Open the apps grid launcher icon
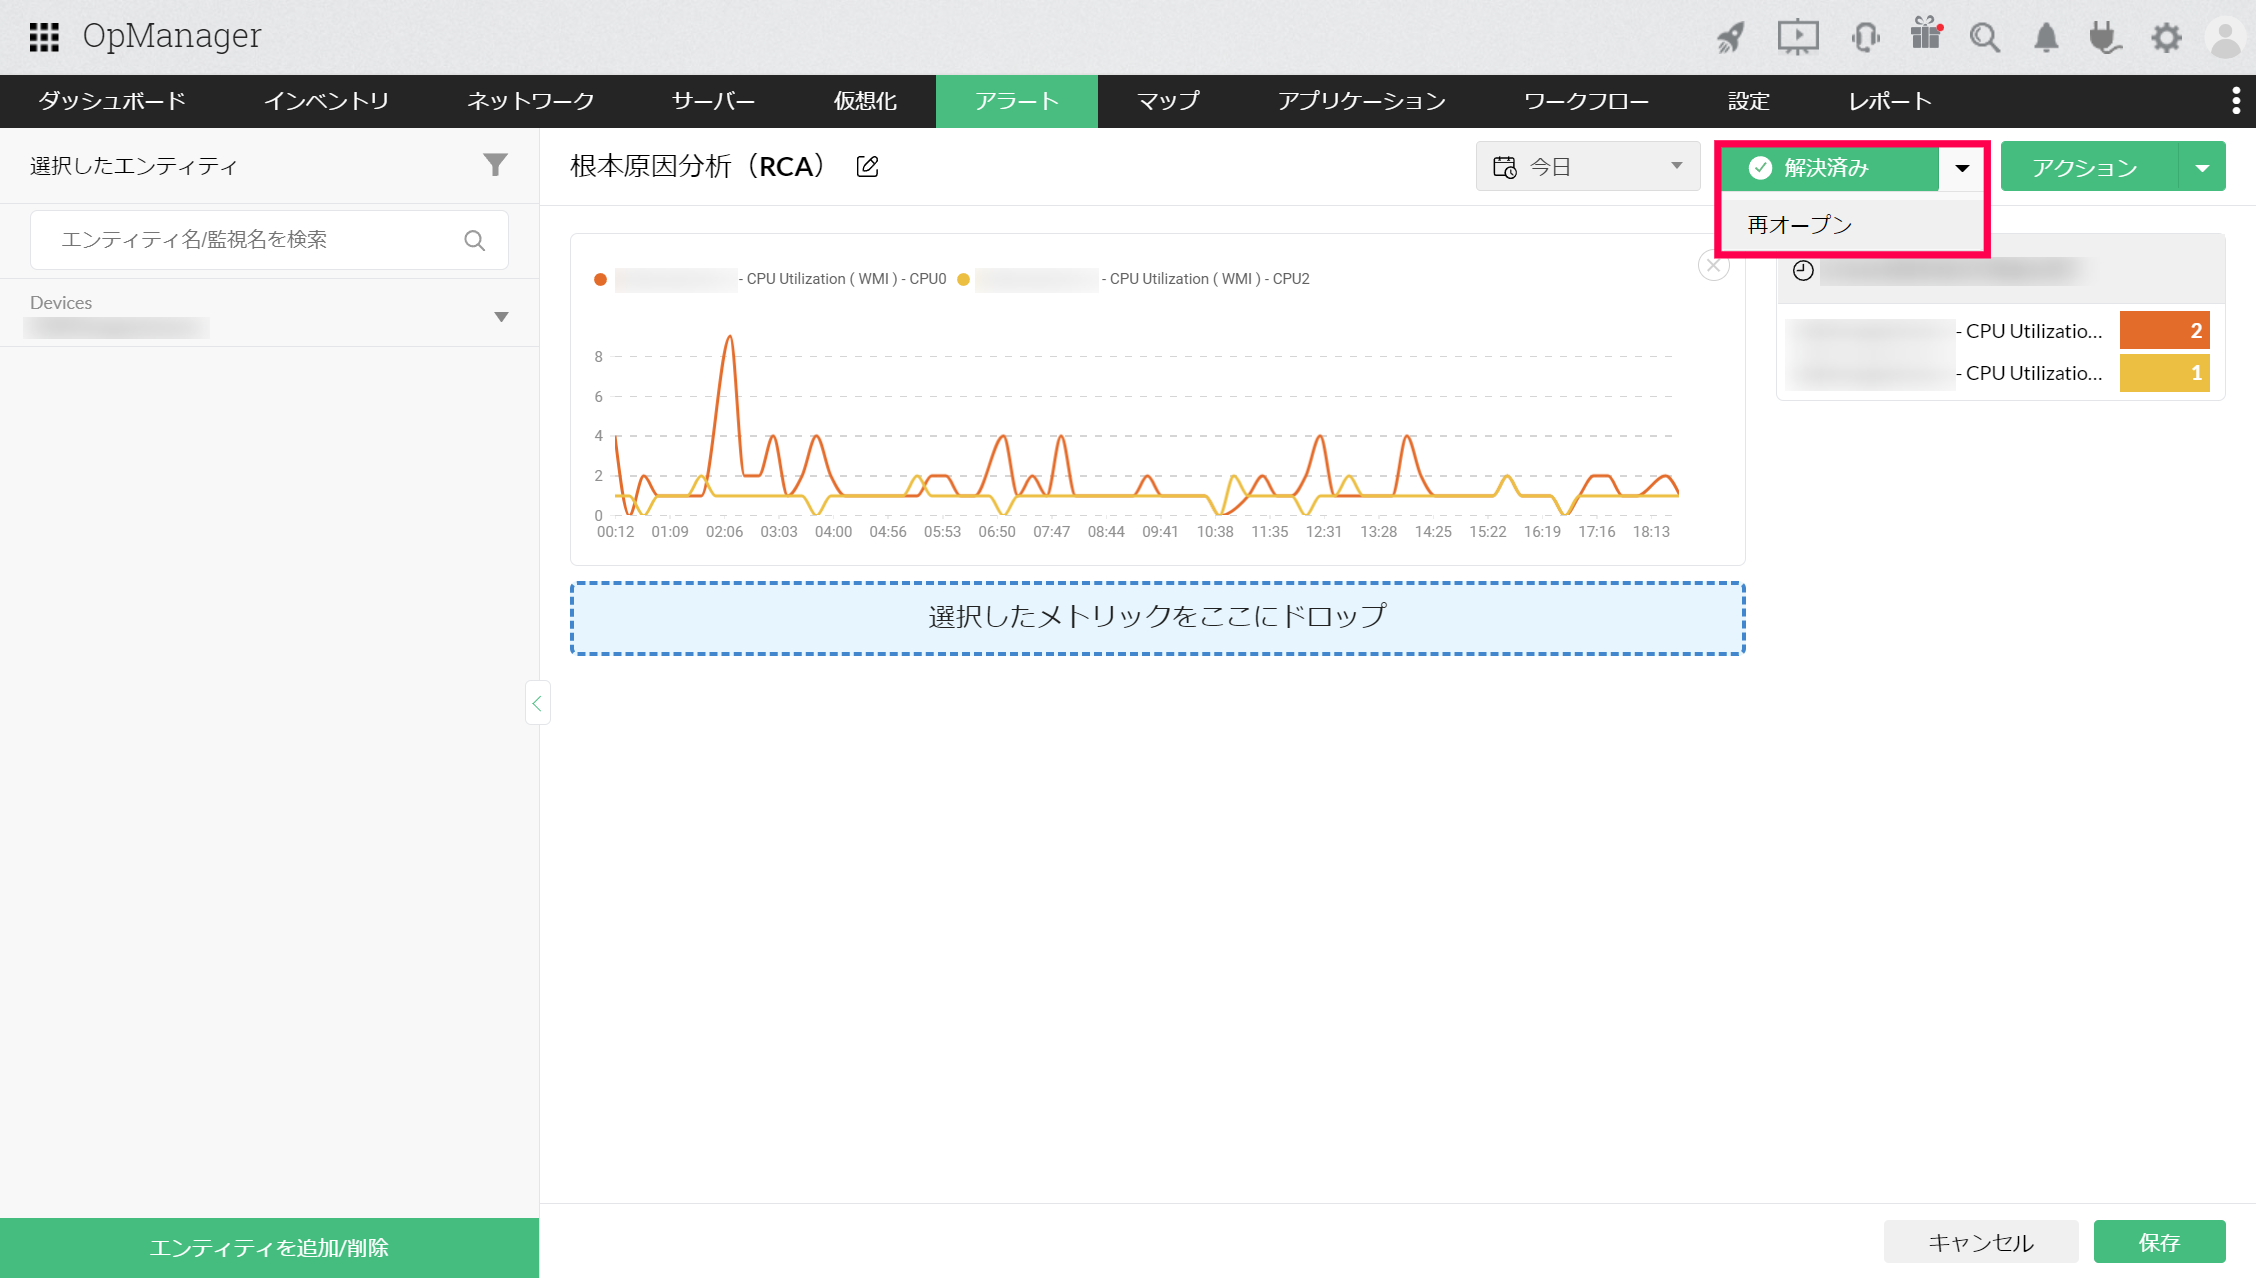The height and width of the screenshot is (1278, 2256). point(44,37)
